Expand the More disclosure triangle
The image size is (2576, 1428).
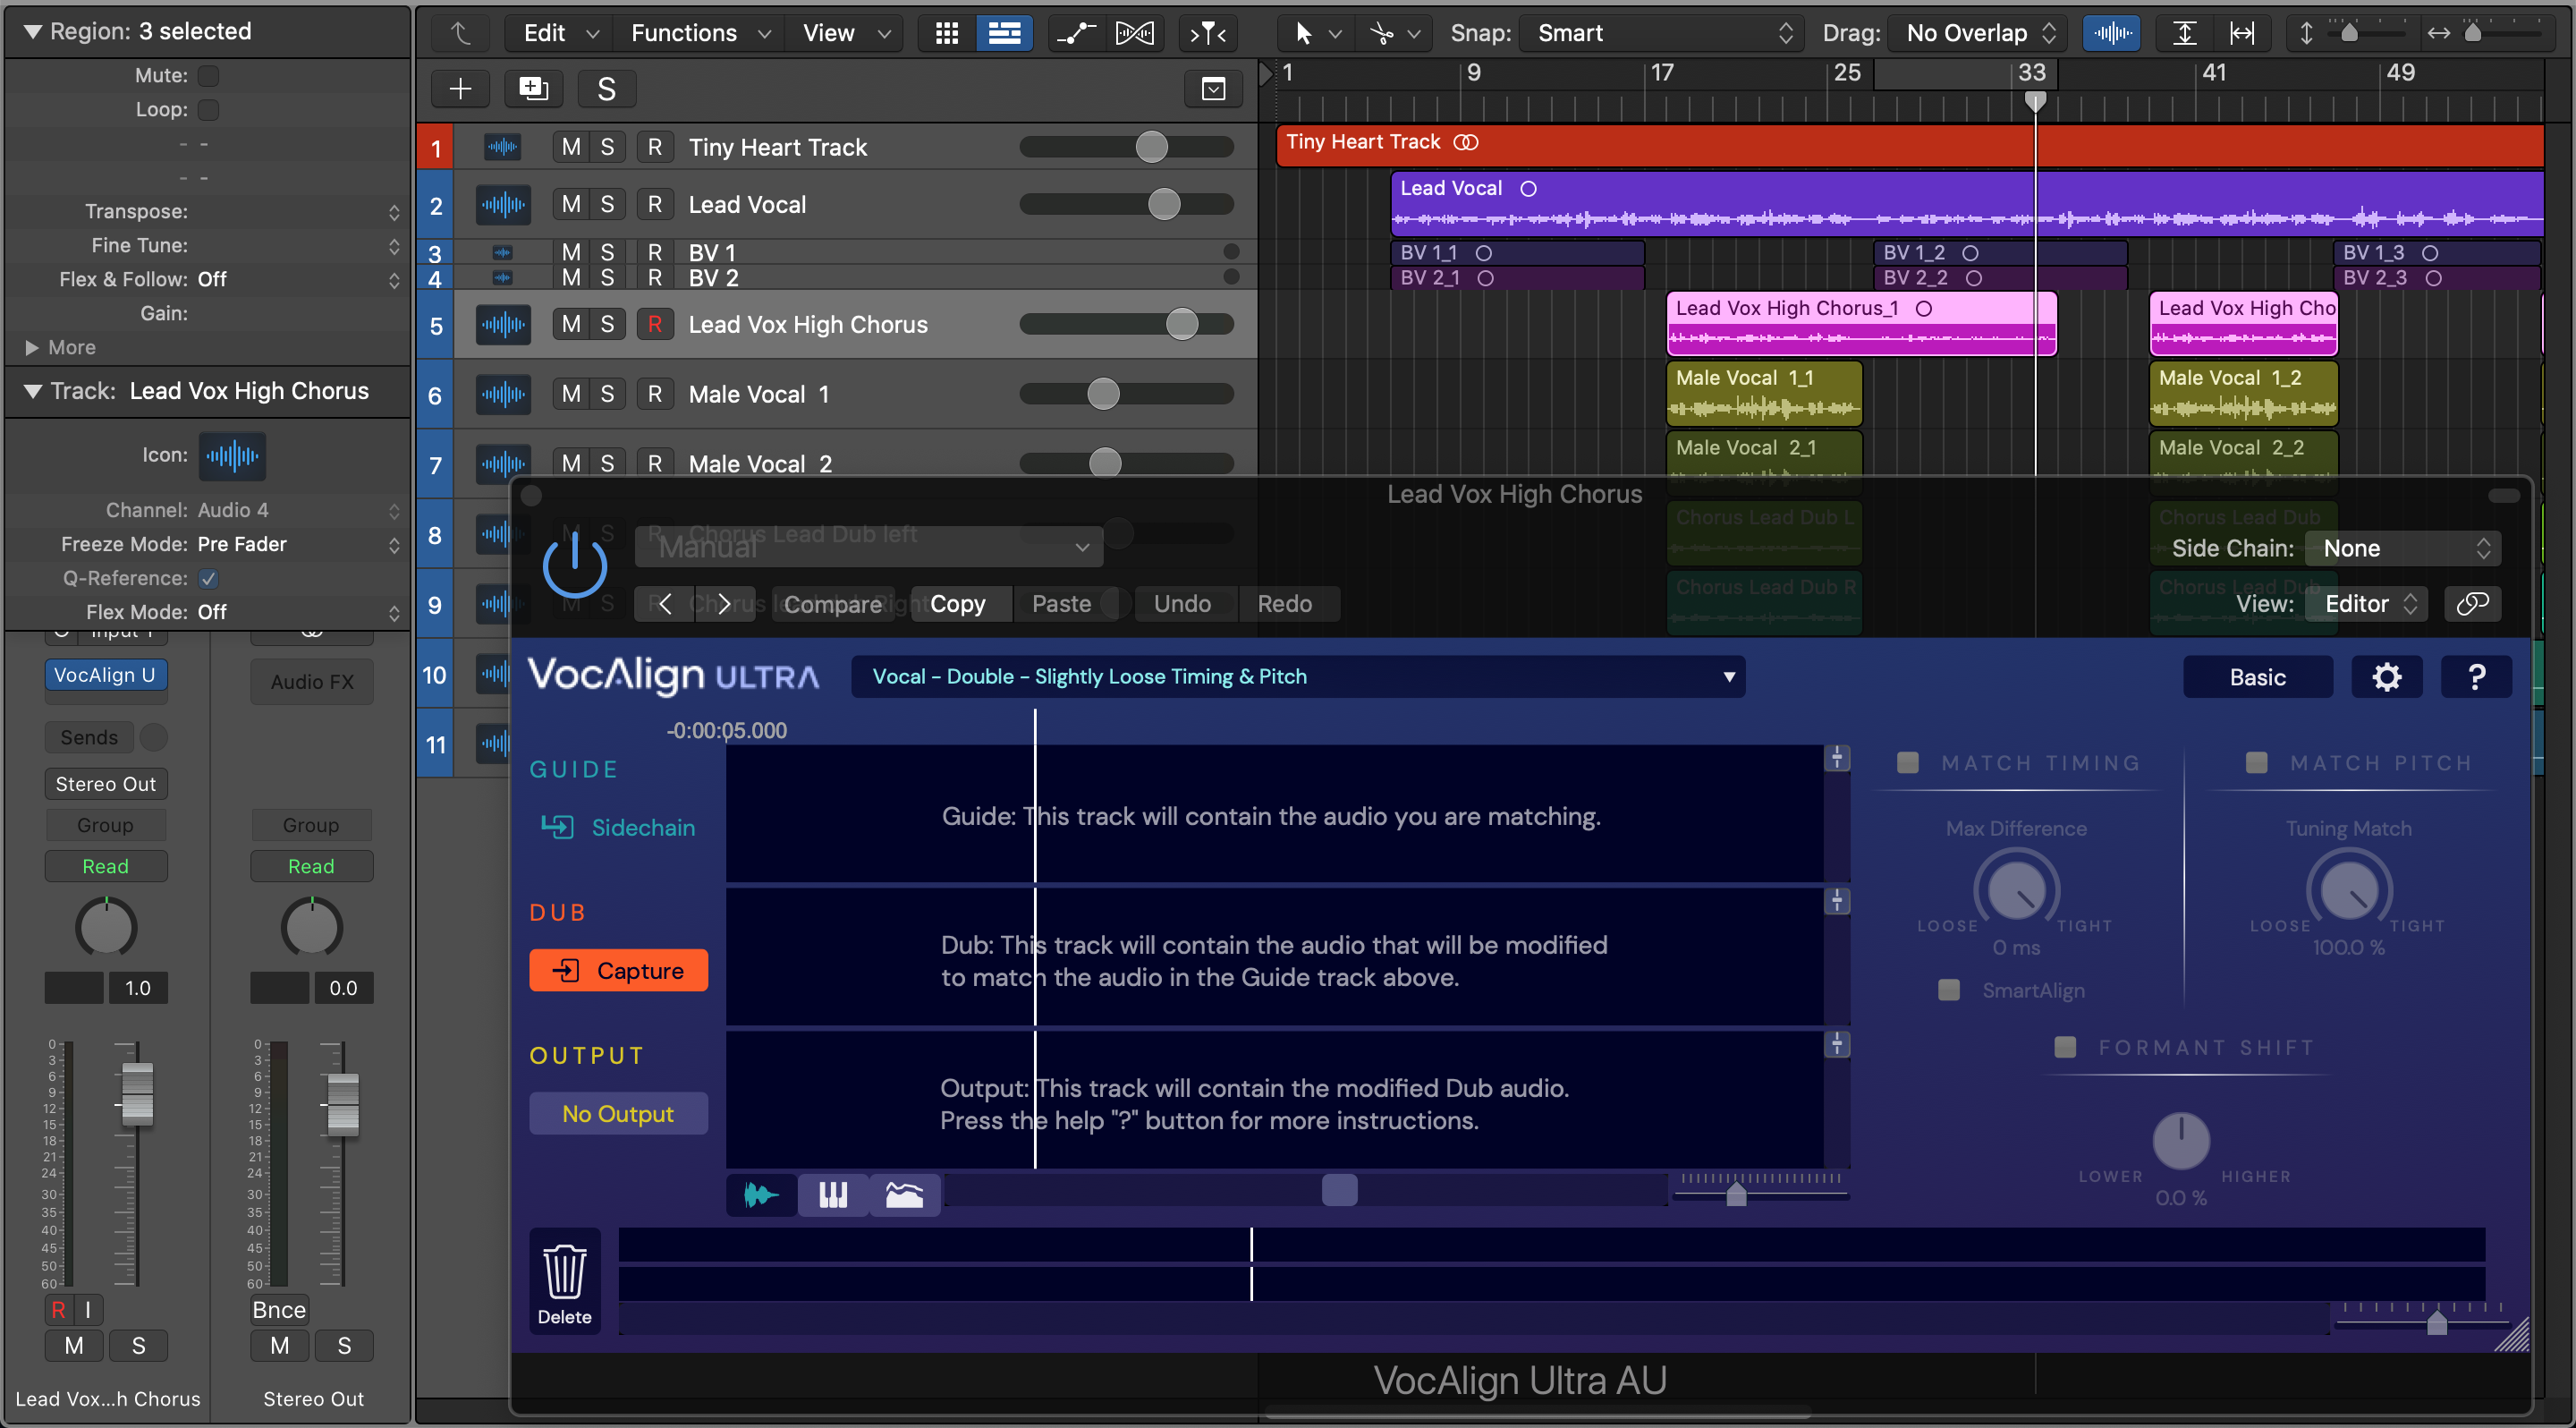[x=32, y=347]
